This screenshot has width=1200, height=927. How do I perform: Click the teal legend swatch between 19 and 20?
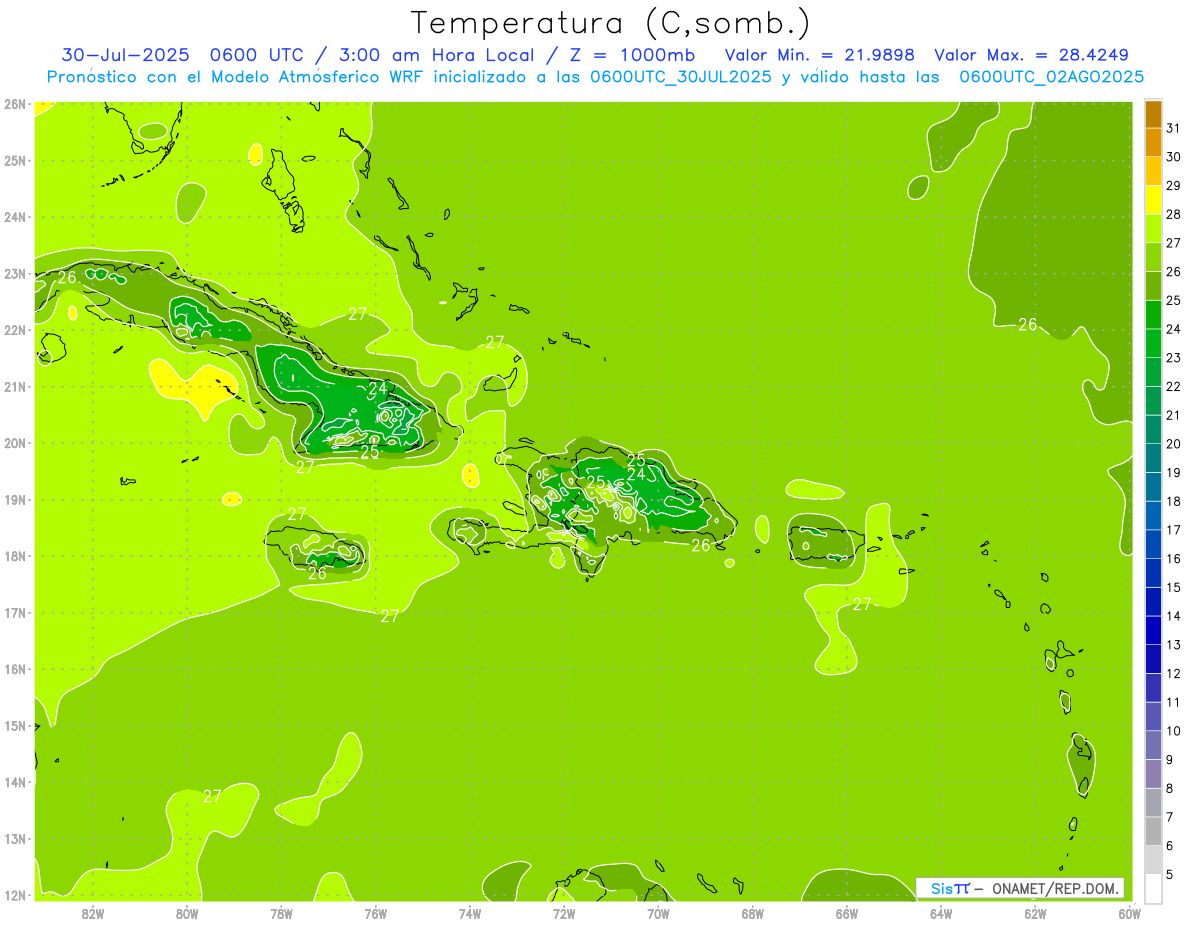pyautogui.click(x=1153, y=458)
